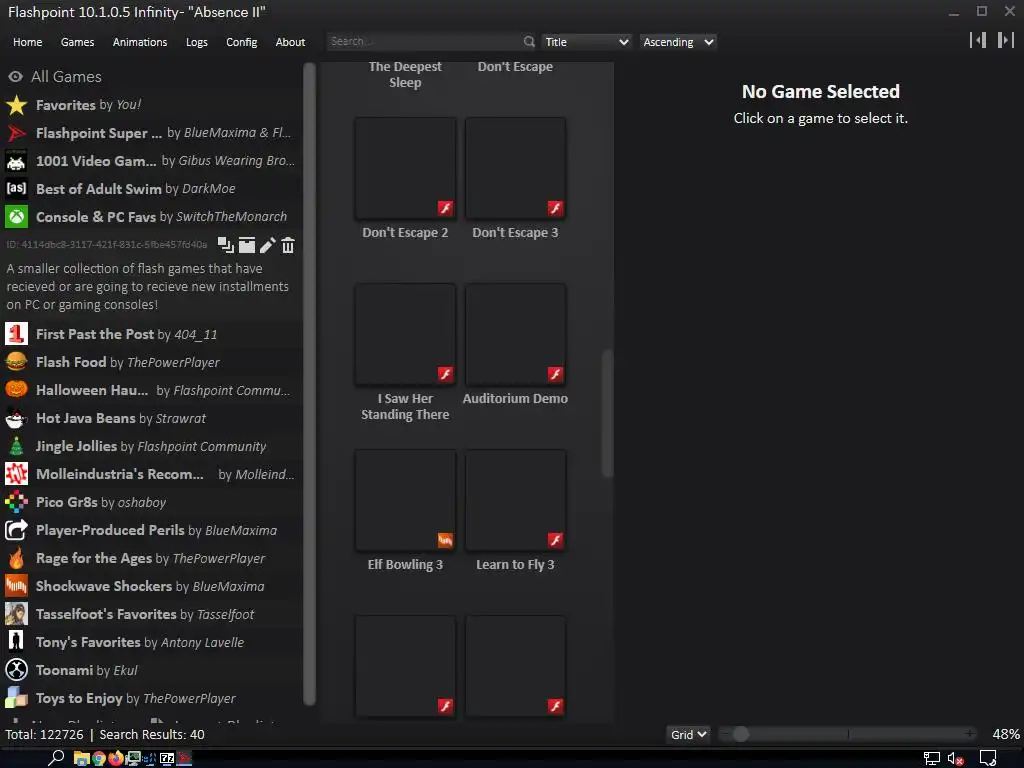1024x768 pixels.
Task: Select the I Saw Her Standing There thumbnail
Action: [405, 334]
